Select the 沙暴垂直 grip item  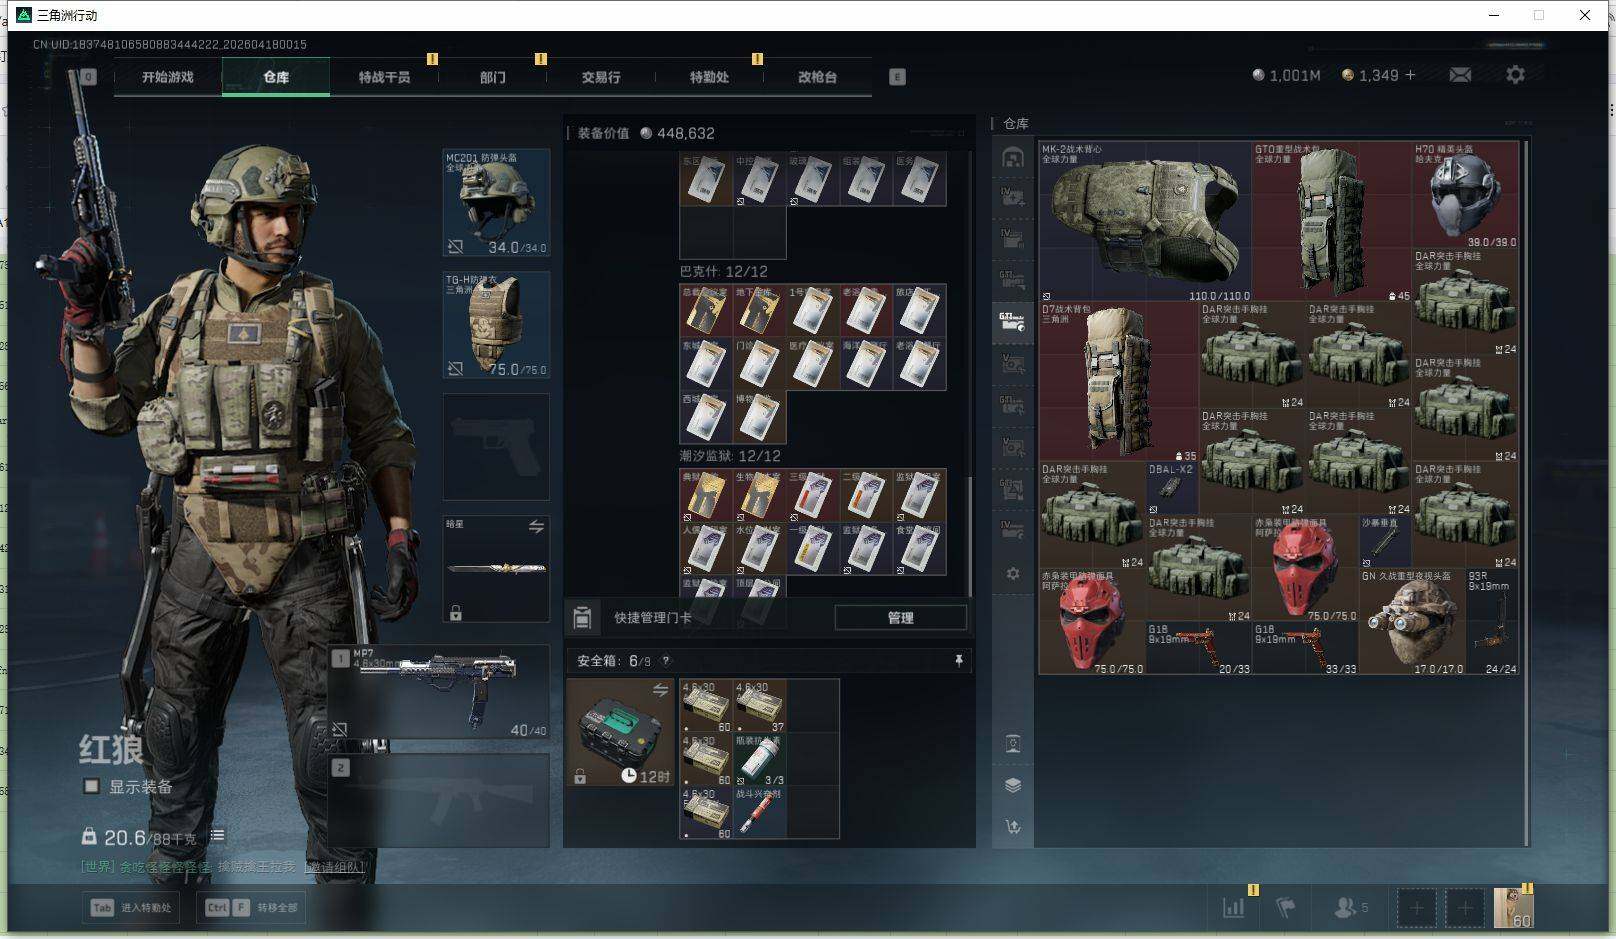coord(1386,541)
